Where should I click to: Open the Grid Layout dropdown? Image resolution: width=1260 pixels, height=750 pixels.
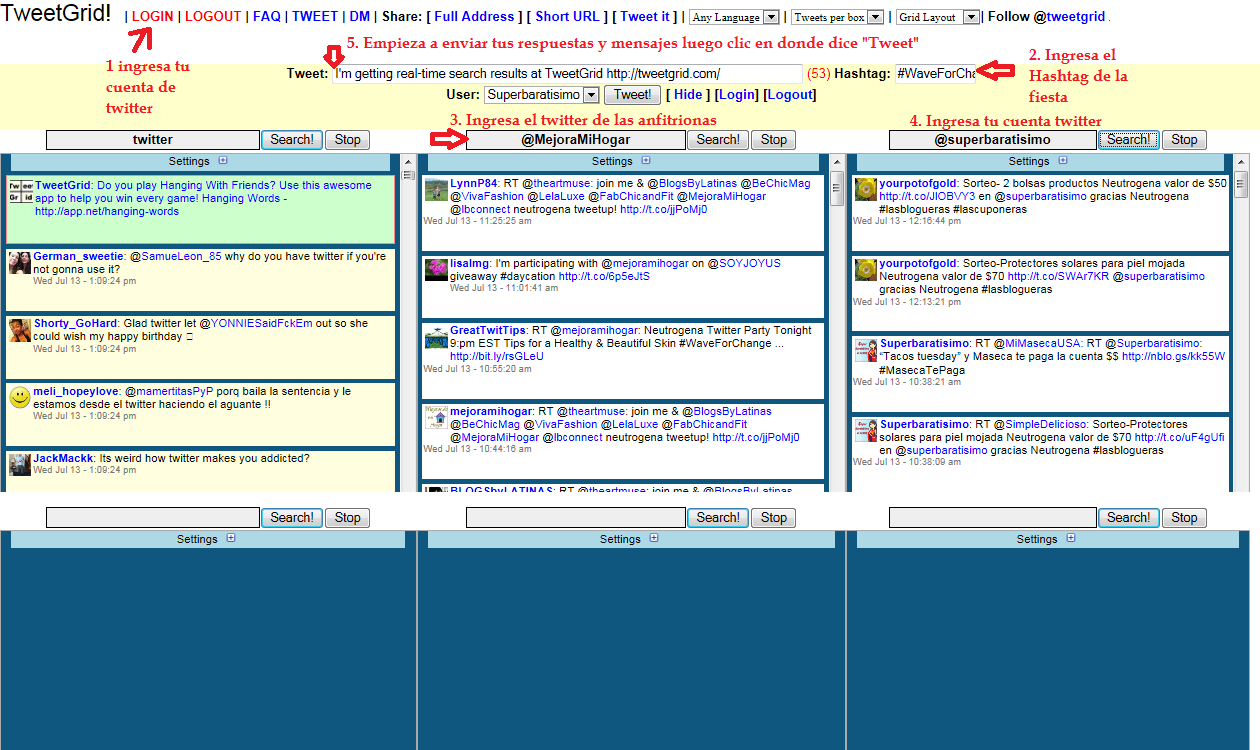click(937, 17)
